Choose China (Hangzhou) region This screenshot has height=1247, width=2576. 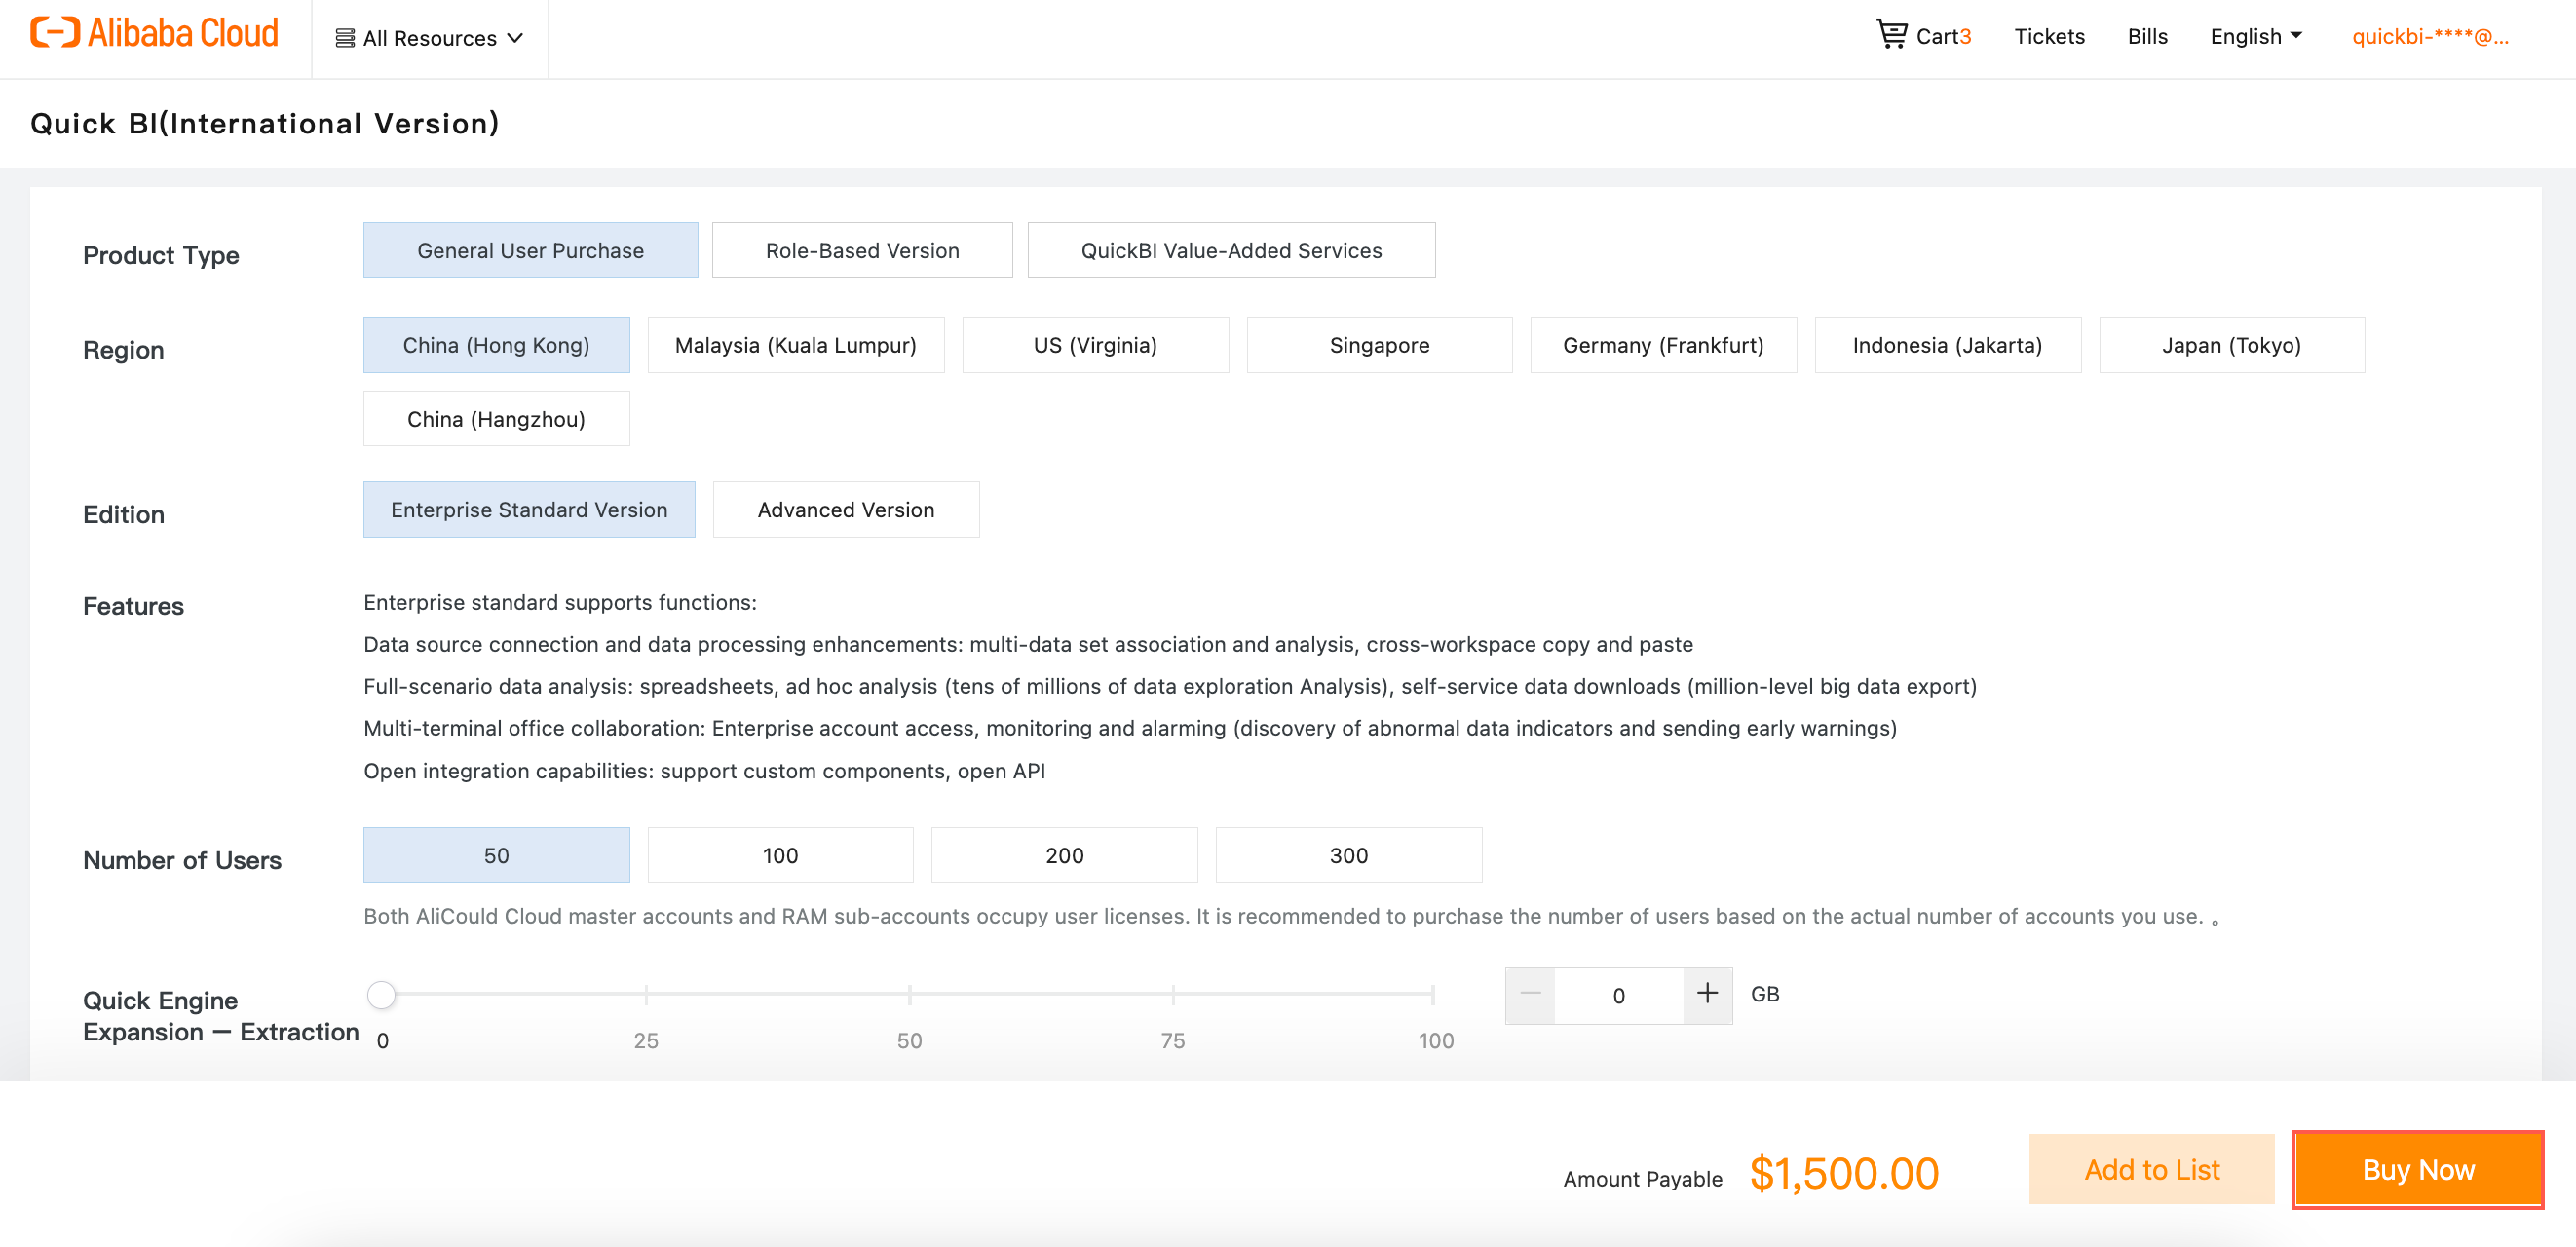tap(496, 418)
